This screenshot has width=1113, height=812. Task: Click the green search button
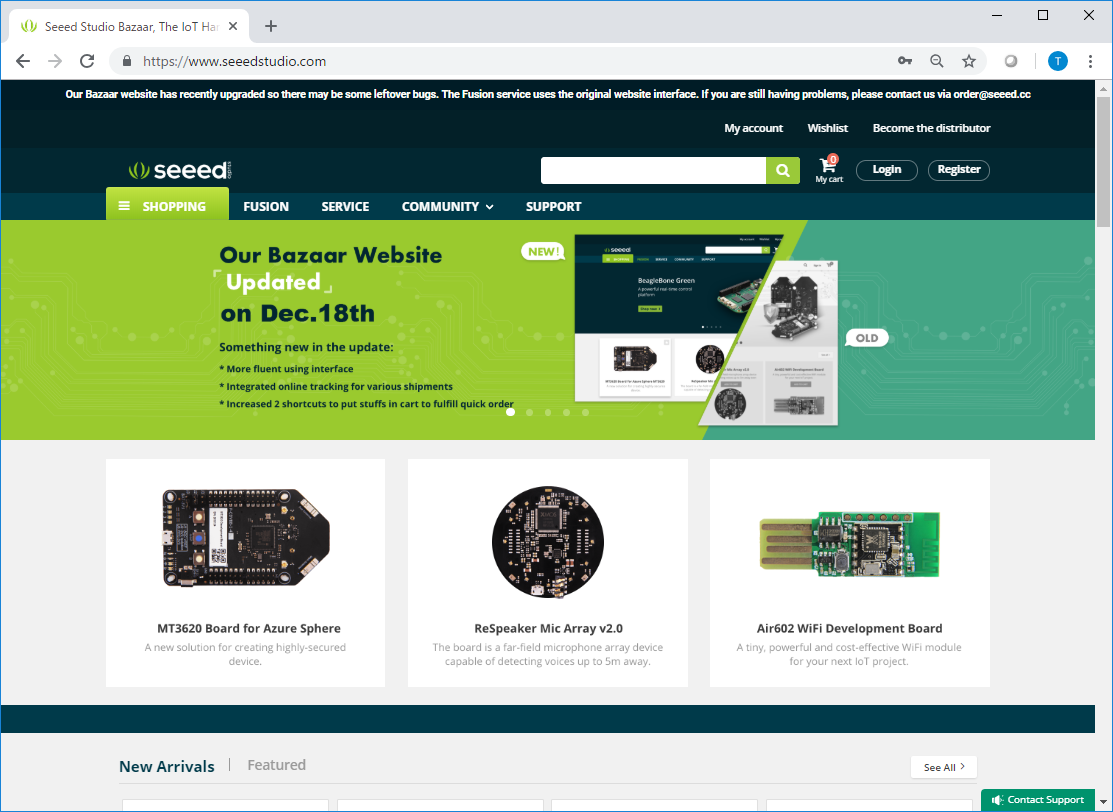point(783,170)
